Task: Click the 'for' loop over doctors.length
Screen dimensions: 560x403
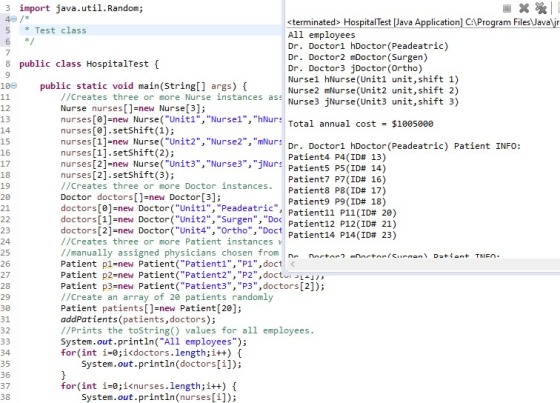Action: pyautogui.click(x=151, y=353)
